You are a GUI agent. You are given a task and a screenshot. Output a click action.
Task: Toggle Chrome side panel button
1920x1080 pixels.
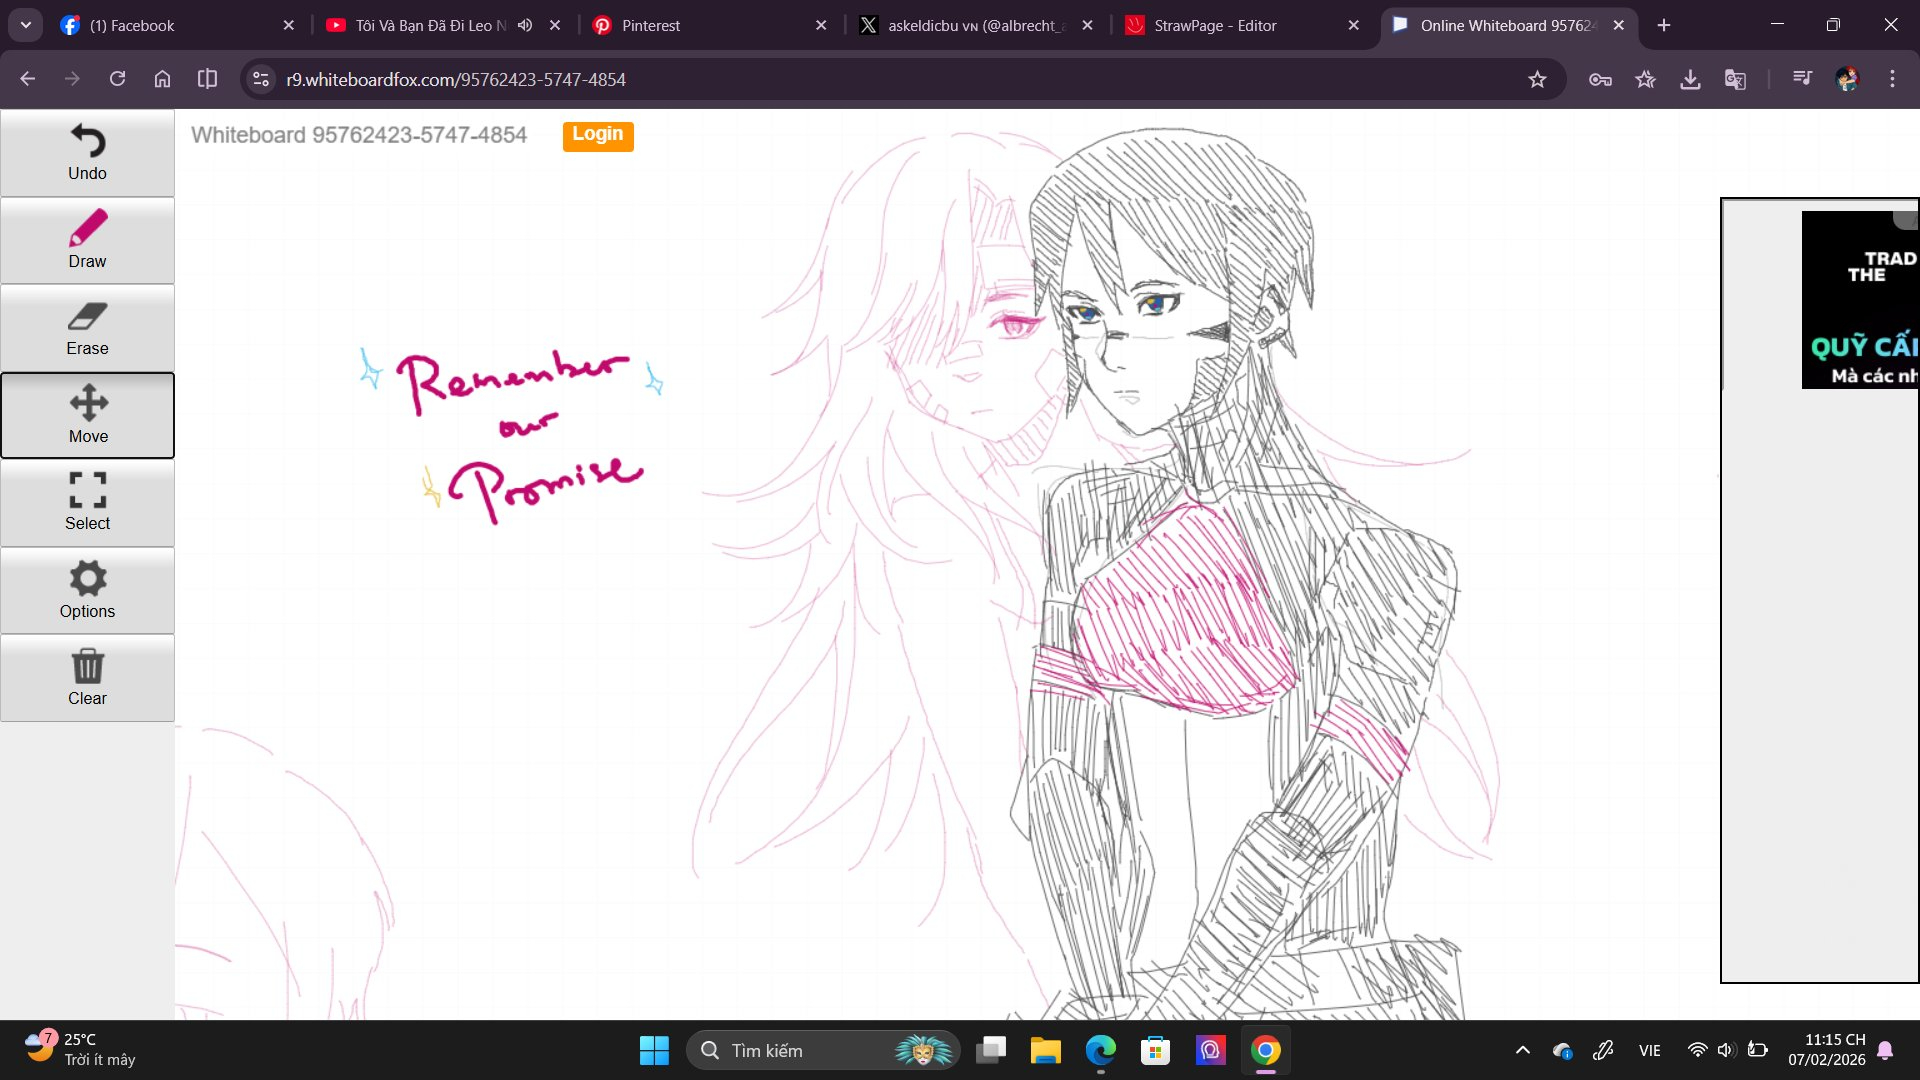coord(207,79)
